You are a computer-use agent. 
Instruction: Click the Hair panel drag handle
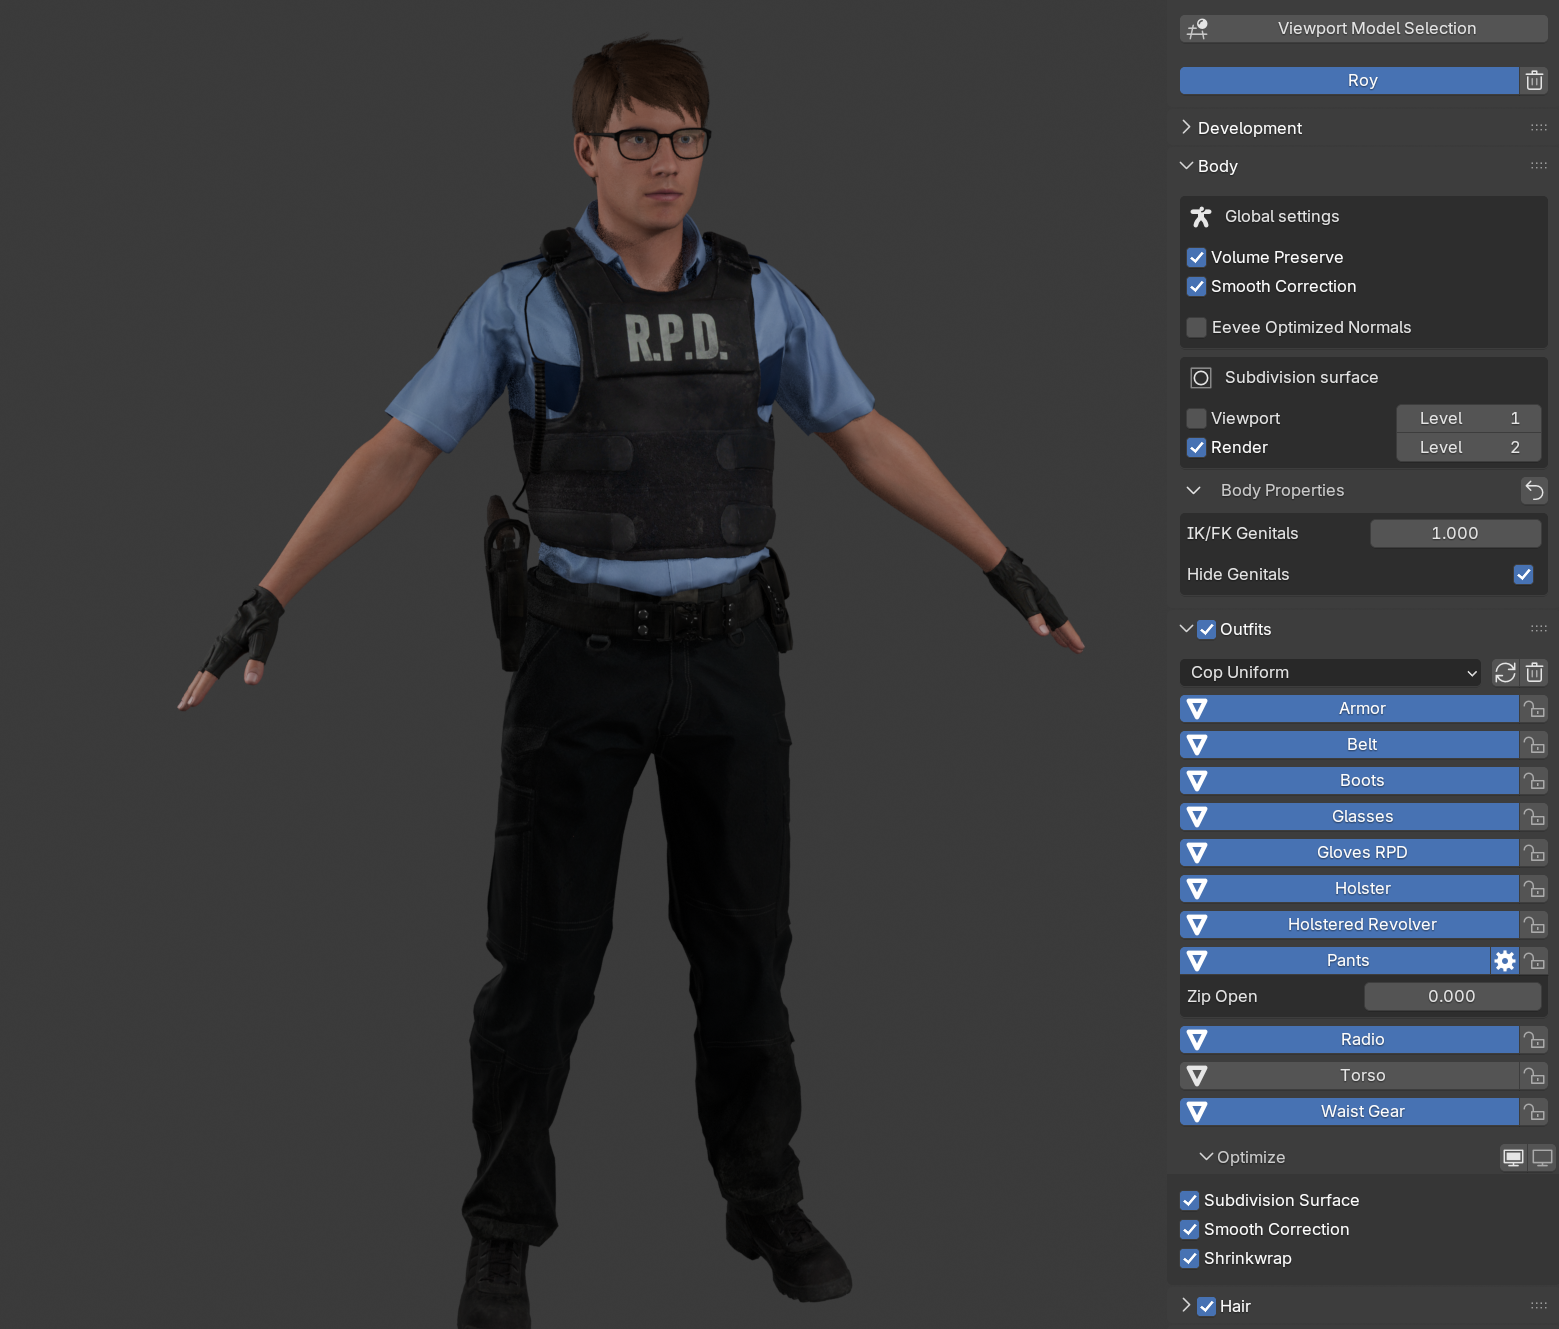coord(1538,1306)
